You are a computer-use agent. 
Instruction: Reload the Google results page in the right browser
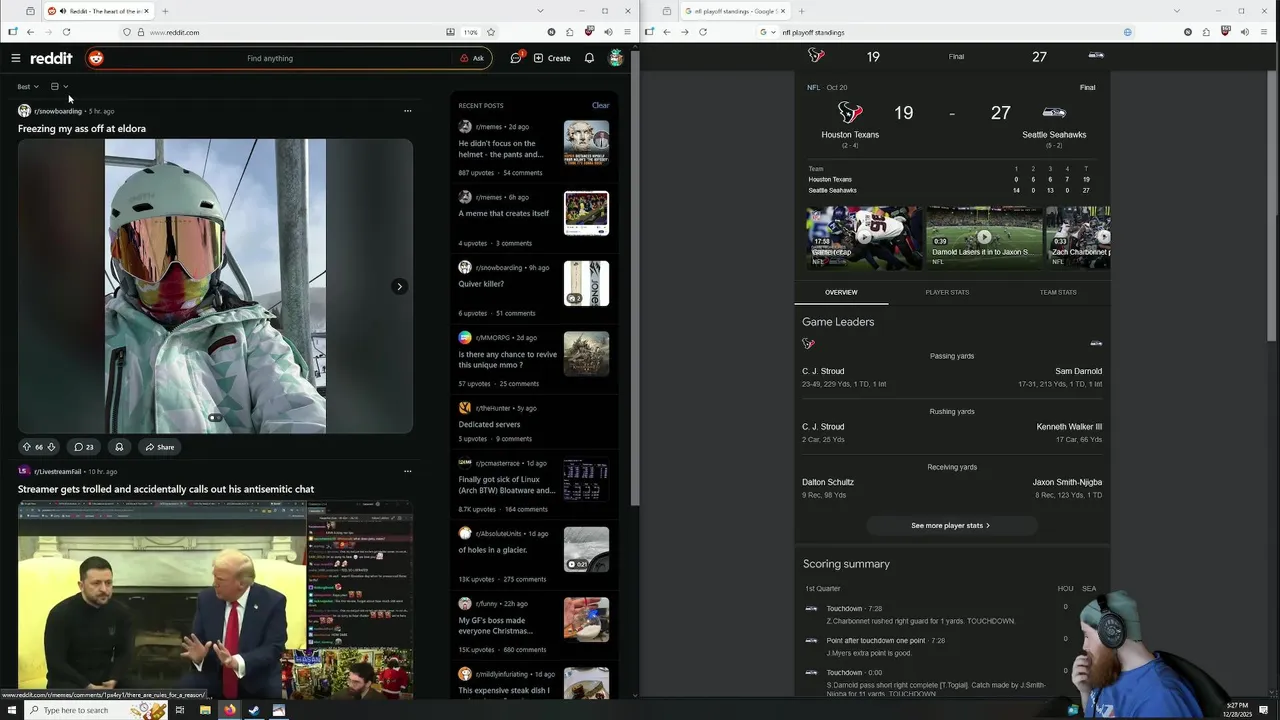click(x=703, y=32)
